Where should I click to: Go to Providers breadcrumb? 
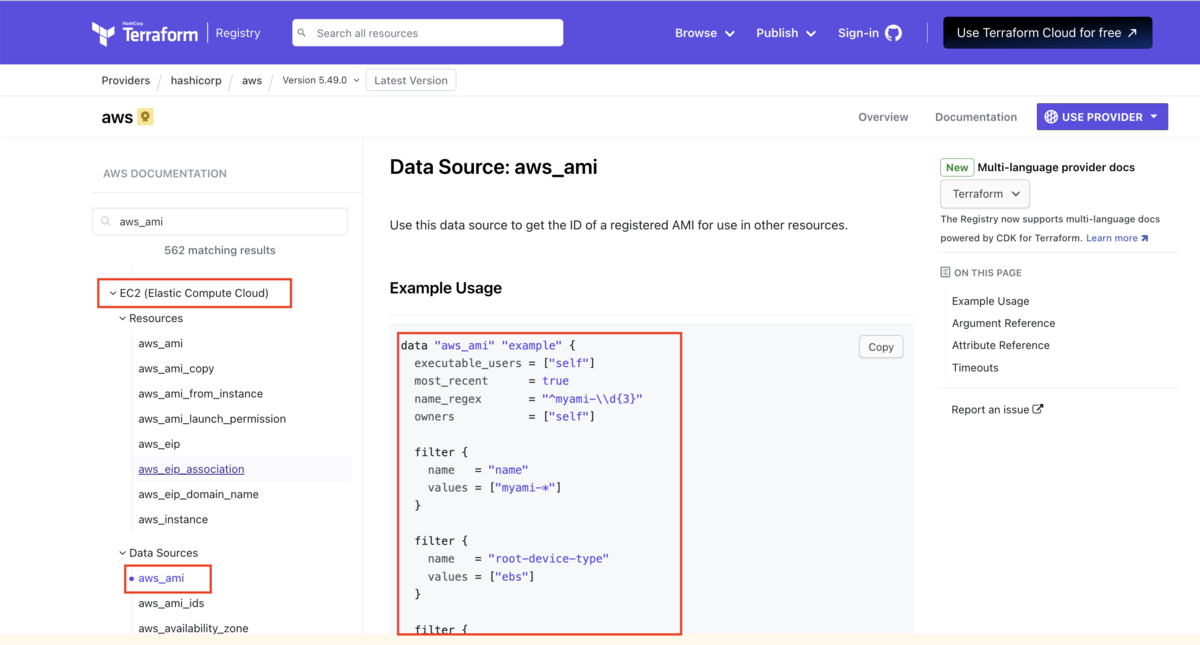tap(126, 80)
